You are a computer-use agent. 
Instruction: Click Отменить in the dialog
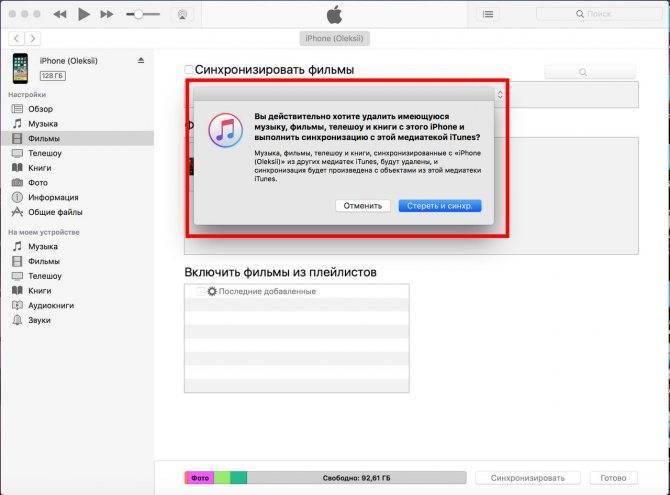tap(362, 206)
